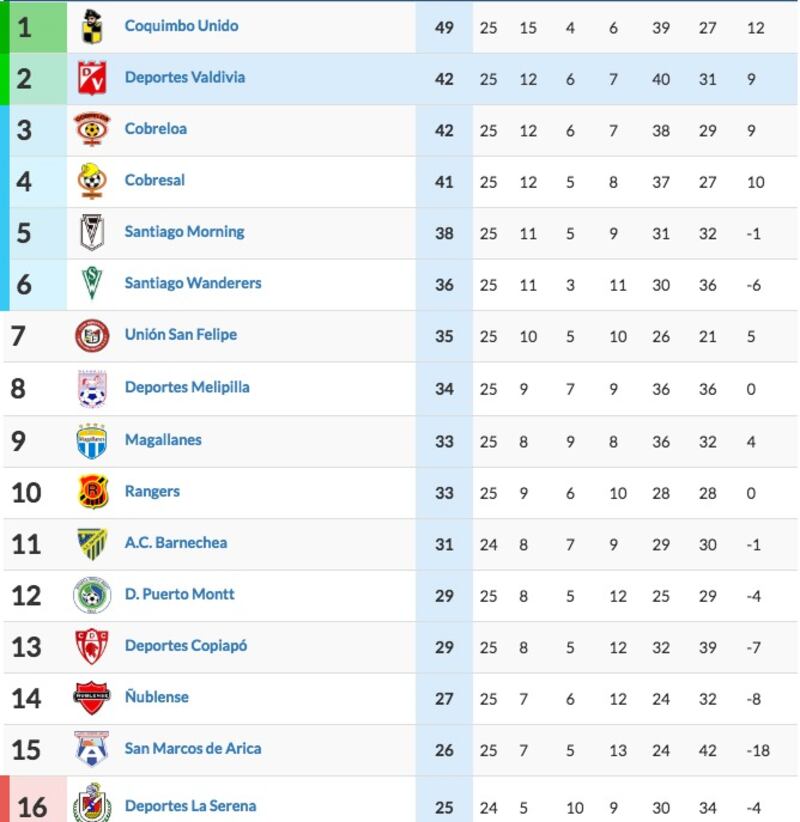
Task: Click the Cobresal team crest
Action: pyautogui.click(x=92, y=181)
